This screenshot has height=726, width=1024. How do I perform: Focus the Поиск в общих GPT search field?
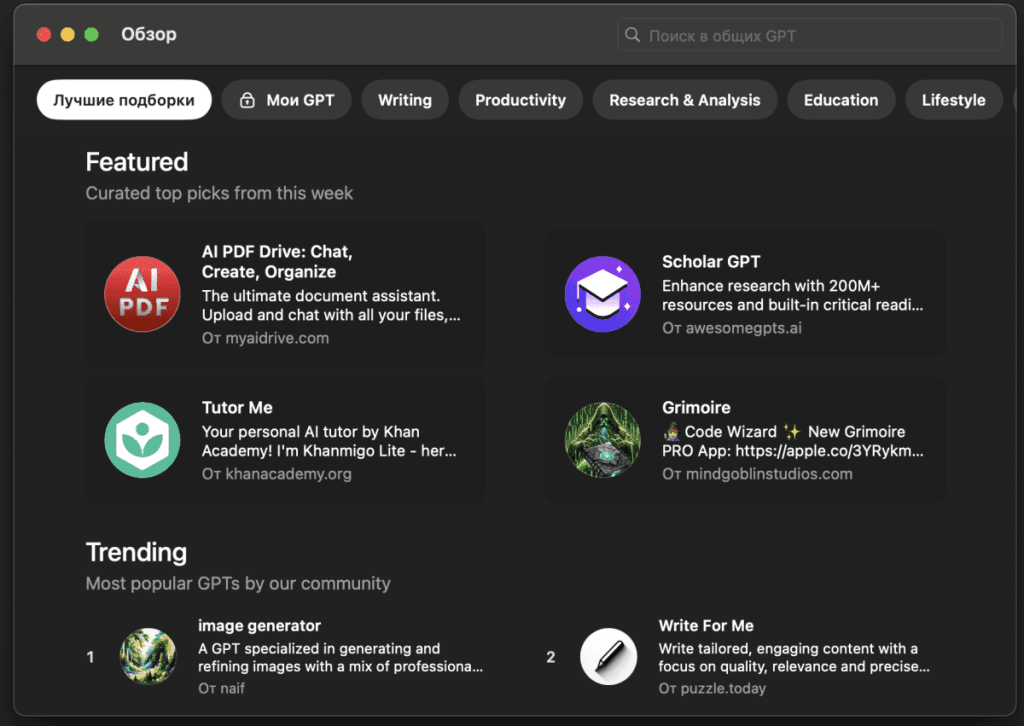[809, 35]
